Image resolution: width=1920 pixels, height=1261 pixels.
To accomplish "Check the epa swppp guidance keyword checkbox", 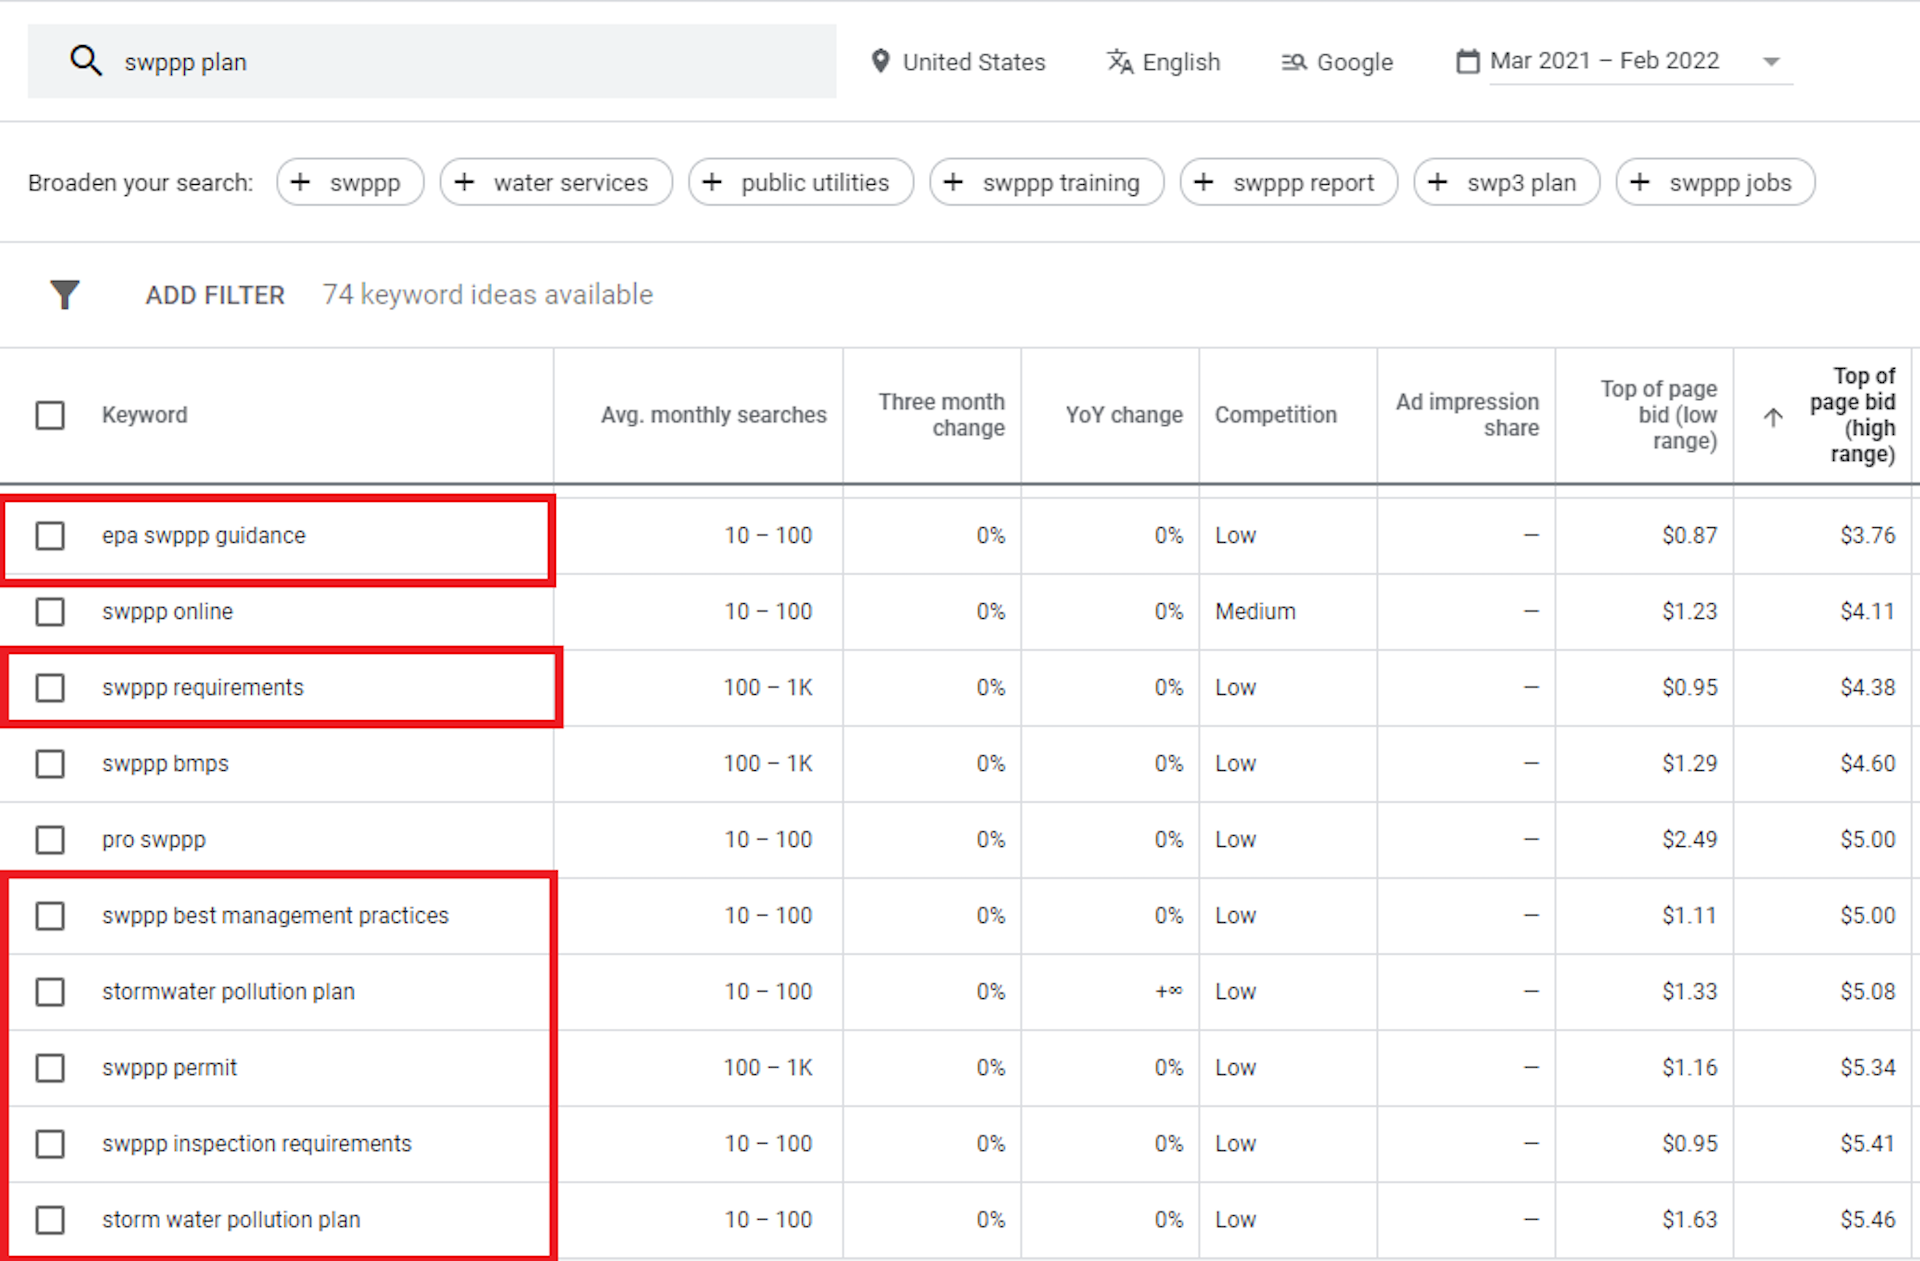I will pyautogui.click(x=50, y=535).
